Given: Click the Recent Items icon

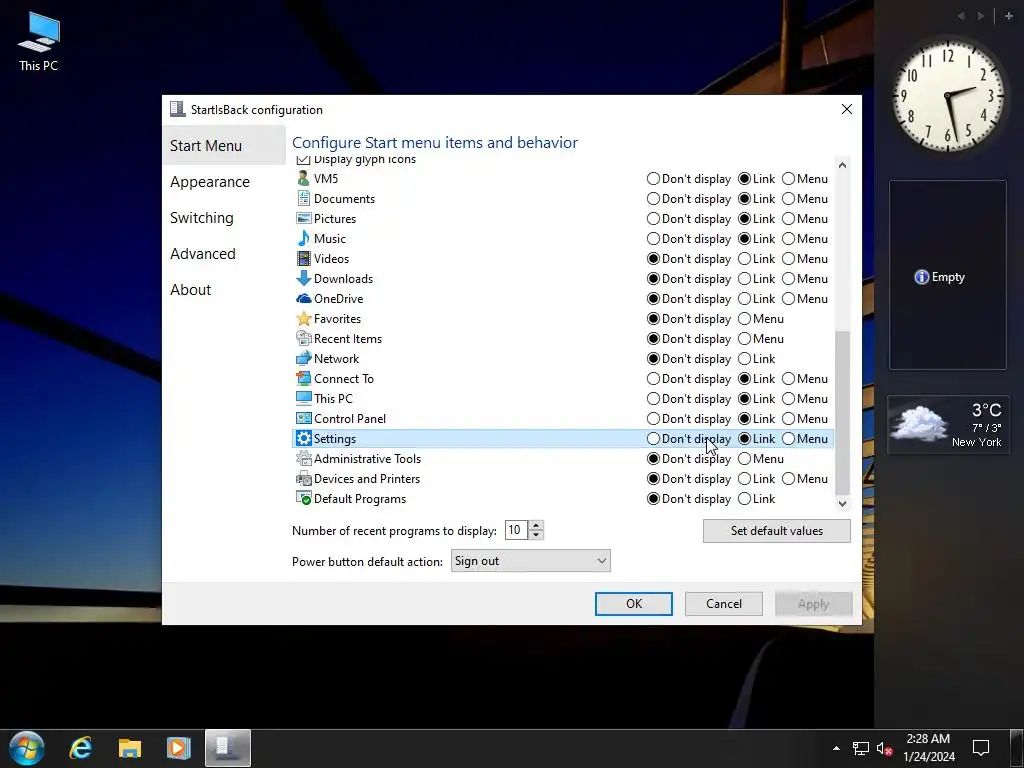Looking at the screenshot, I should [303, 338].
